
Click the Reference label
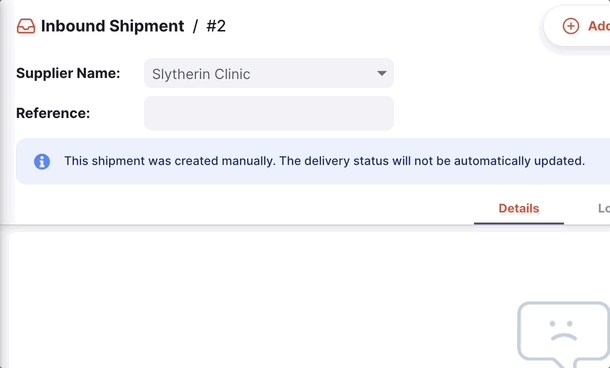point(53,113)
